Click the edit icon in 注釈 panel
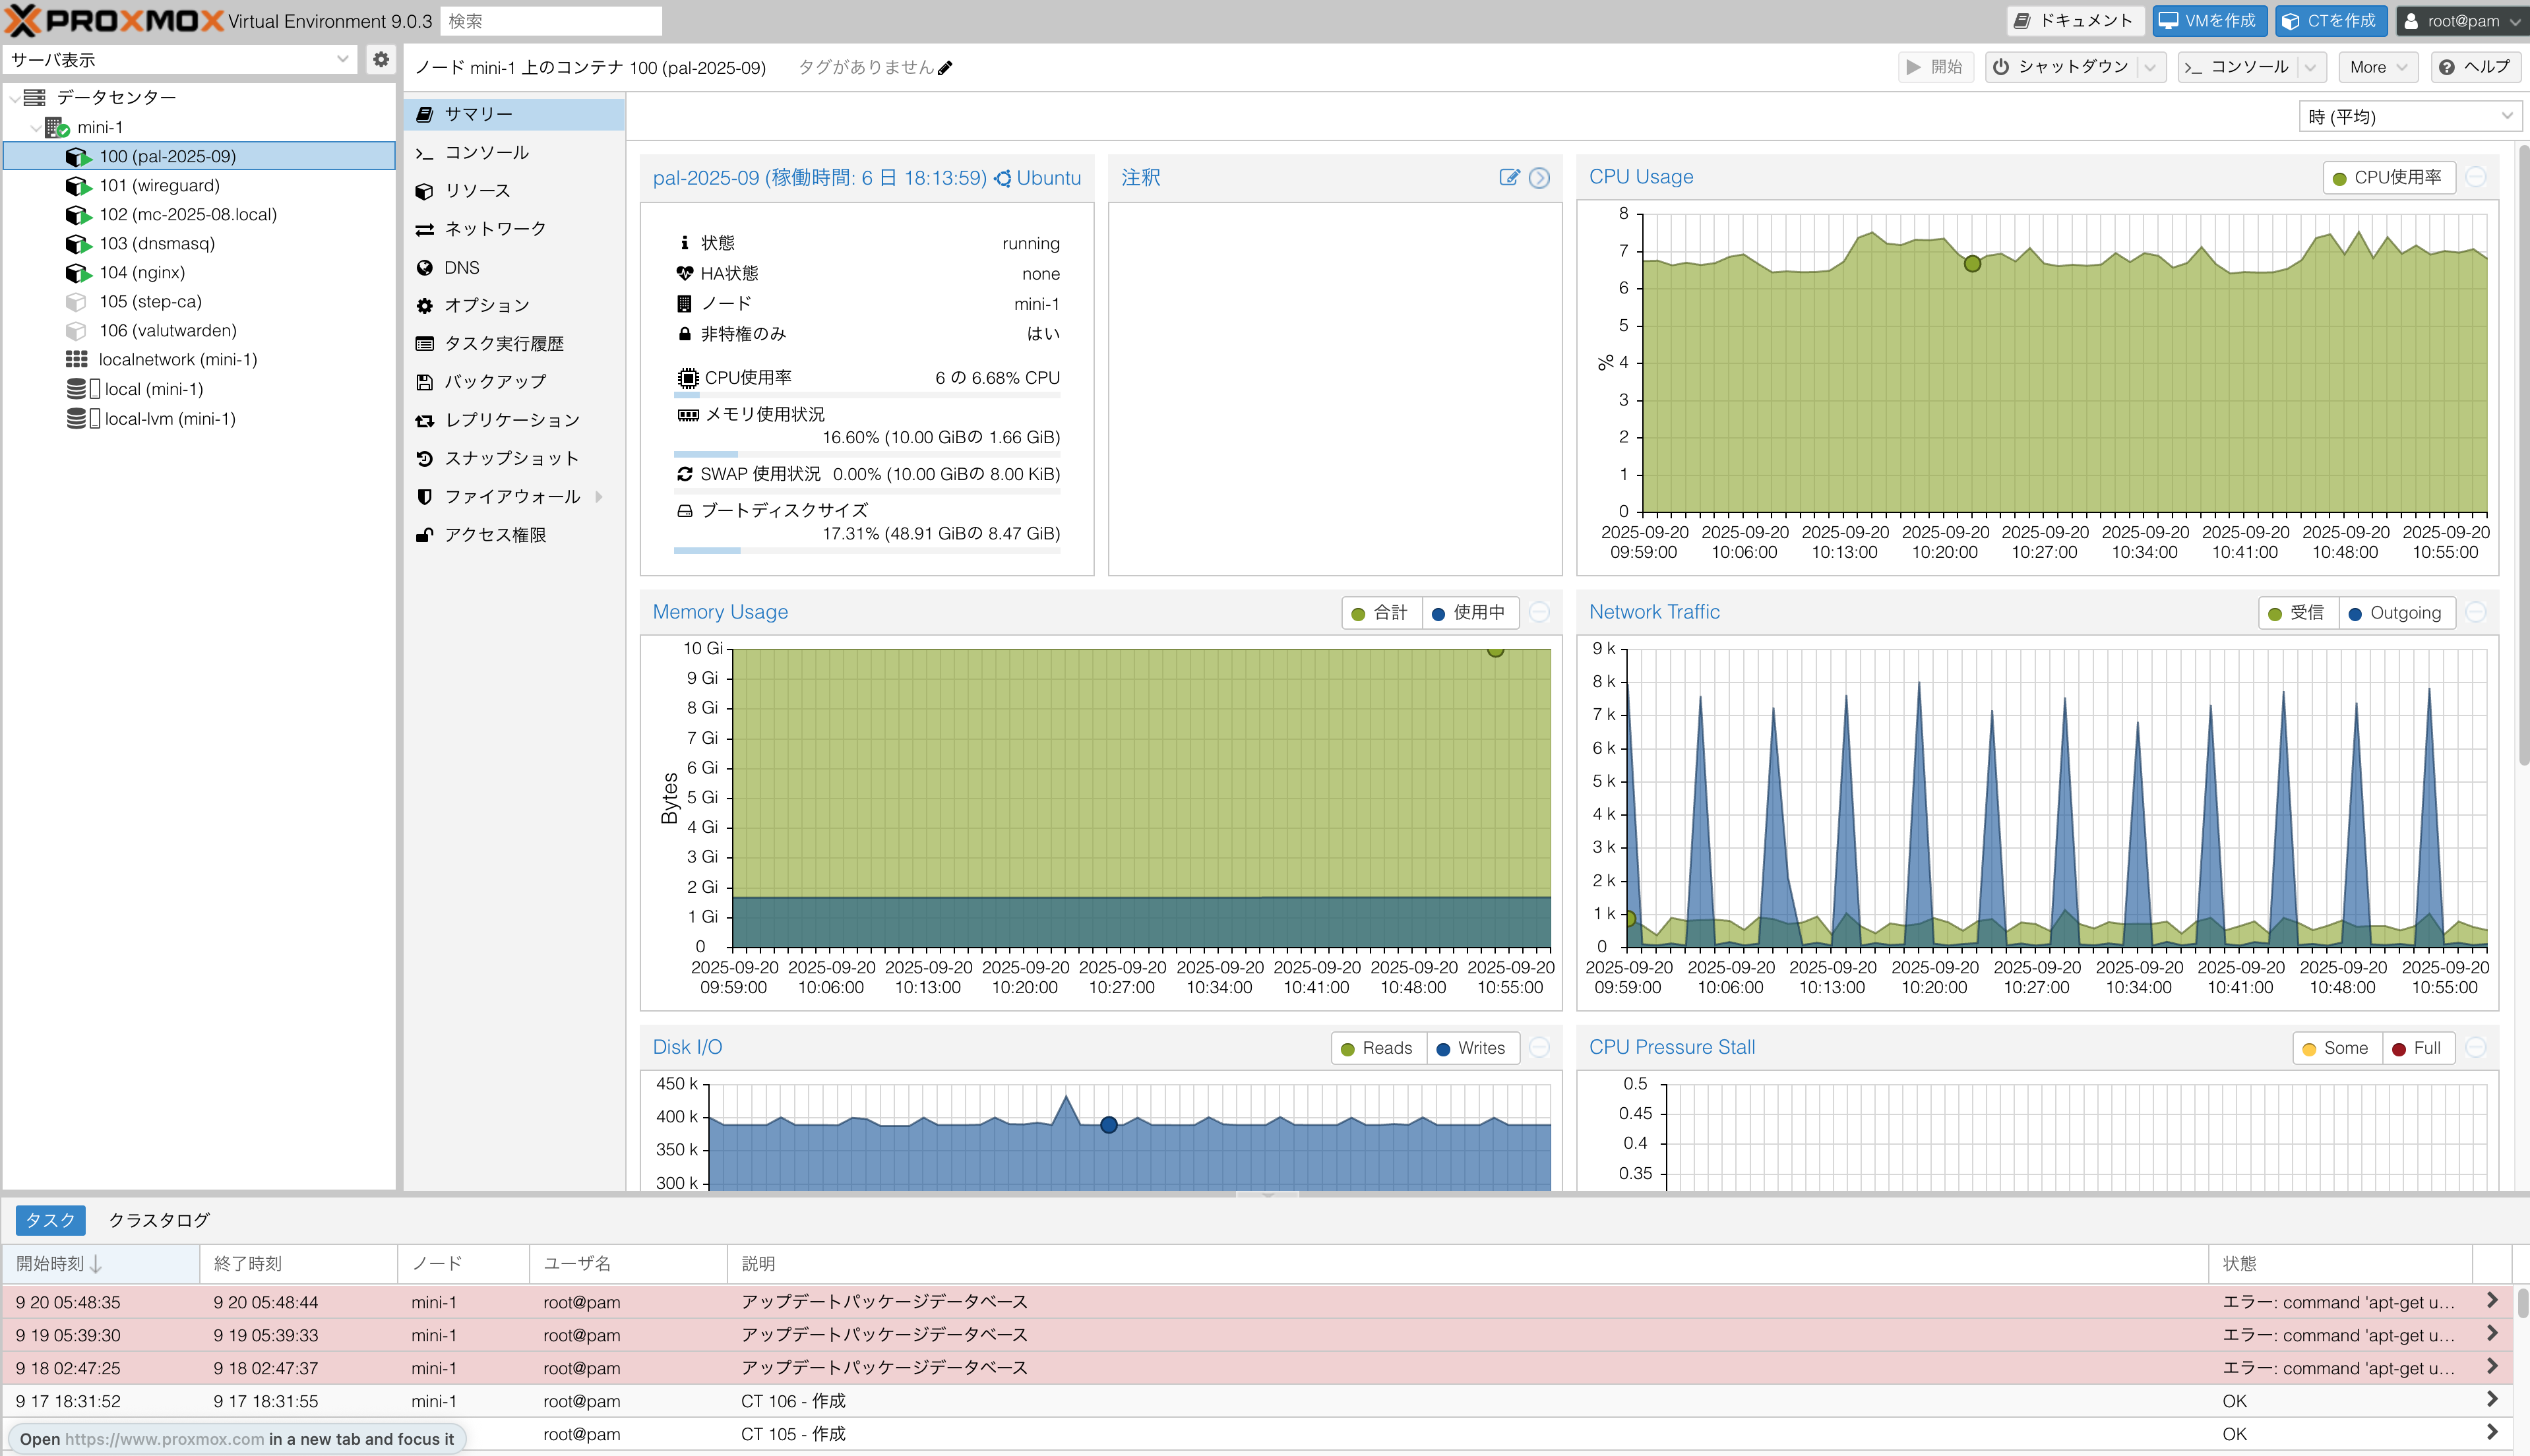The image size is (2530, 1456). pyautogui.click(x=1509, y=177)
